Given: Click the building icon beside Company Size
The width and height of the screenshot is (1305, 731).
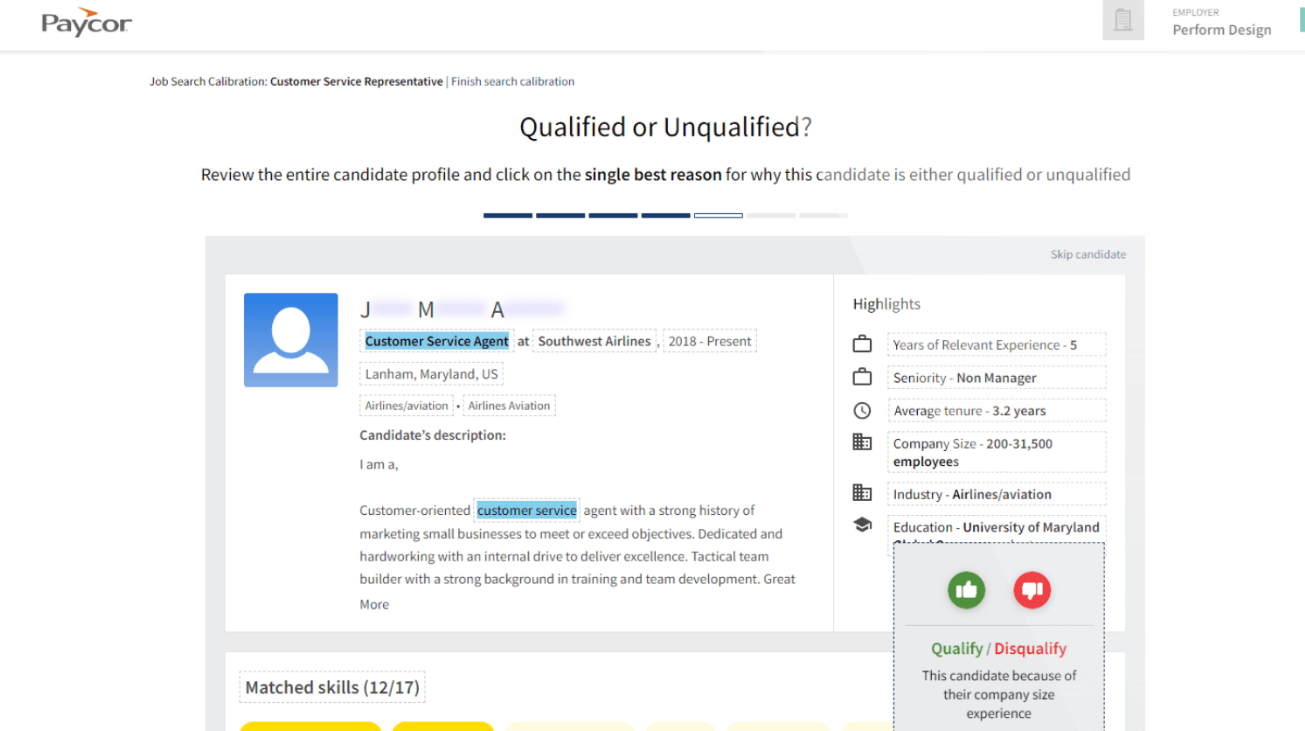Looking at the screenshot, I should point(862,442).
